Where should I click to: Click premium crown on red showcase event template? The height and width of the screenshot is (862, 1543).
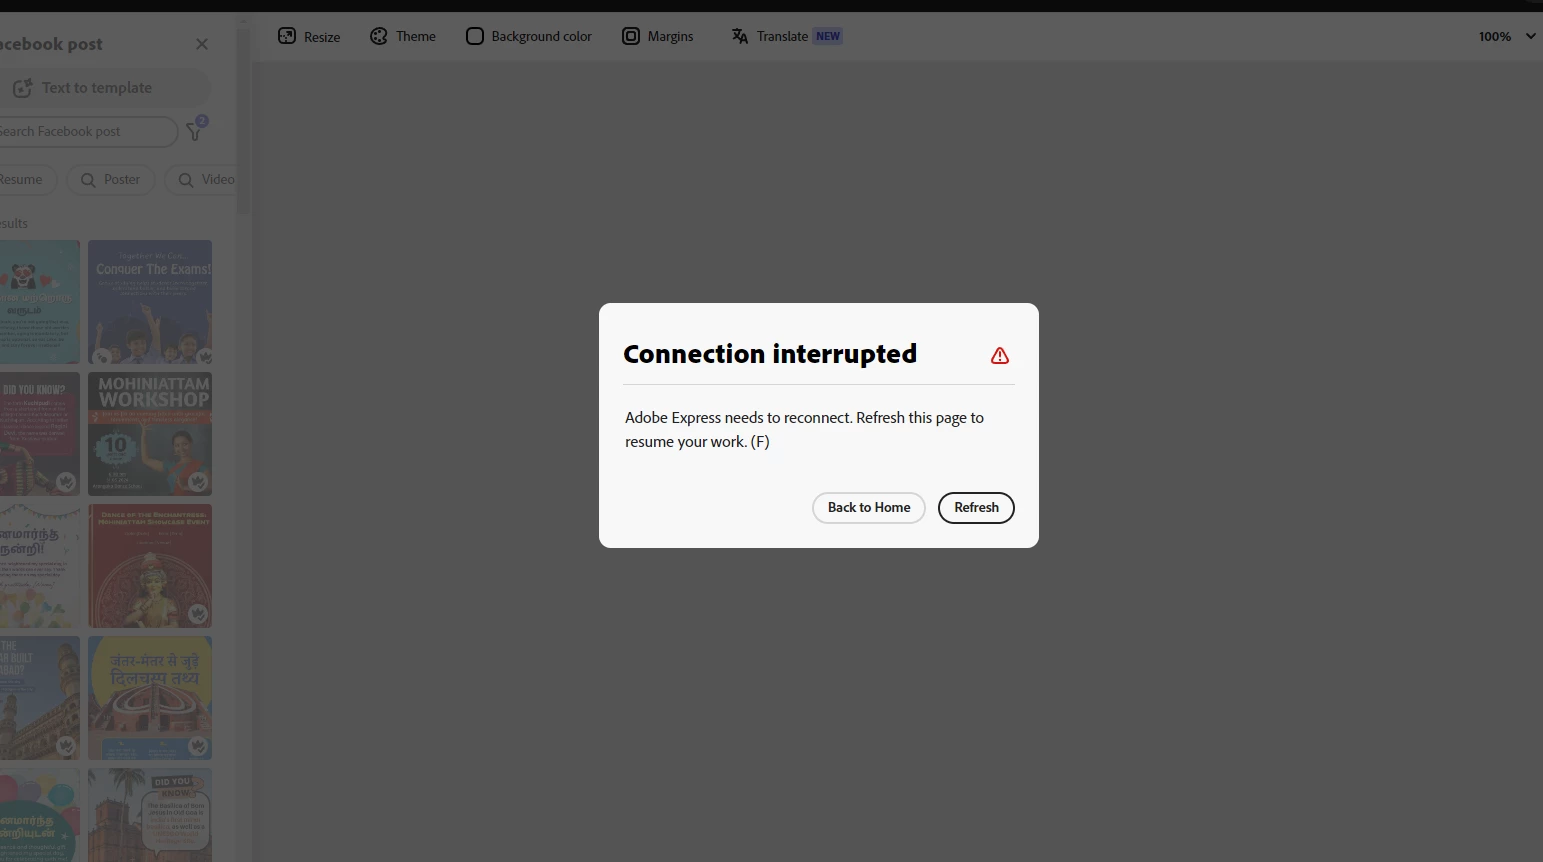pyautogui.click(x=198, y=613)
